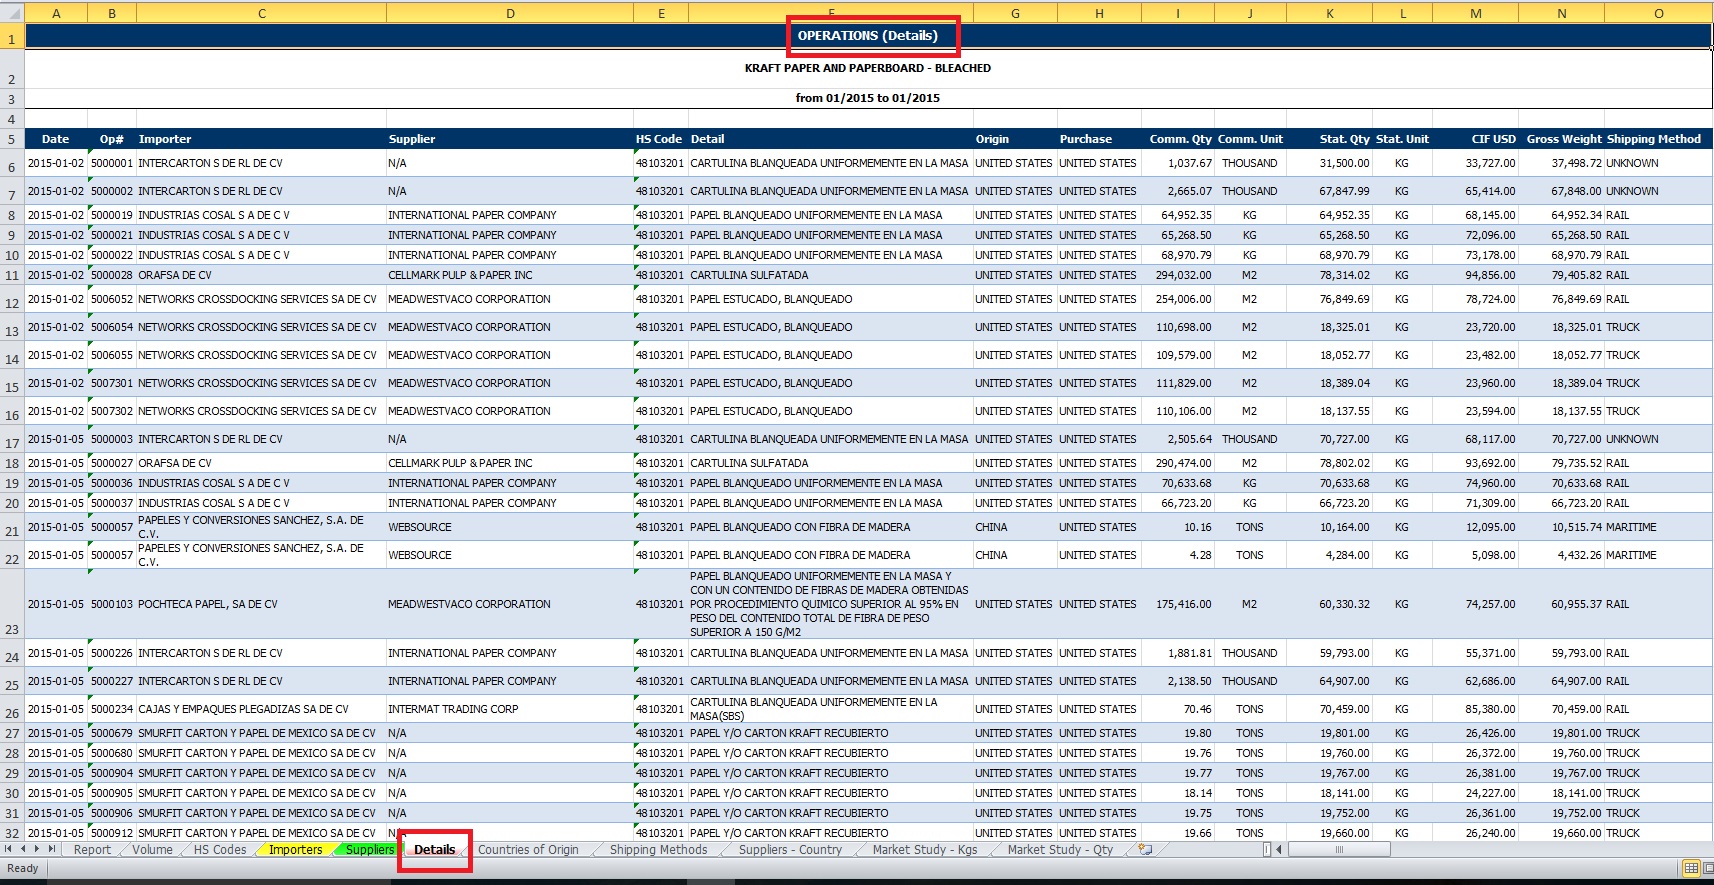Jump to first sheet with navigation arrow
Image resolution: width=1714 pixels, height=885 pixels.
(9, 849)
